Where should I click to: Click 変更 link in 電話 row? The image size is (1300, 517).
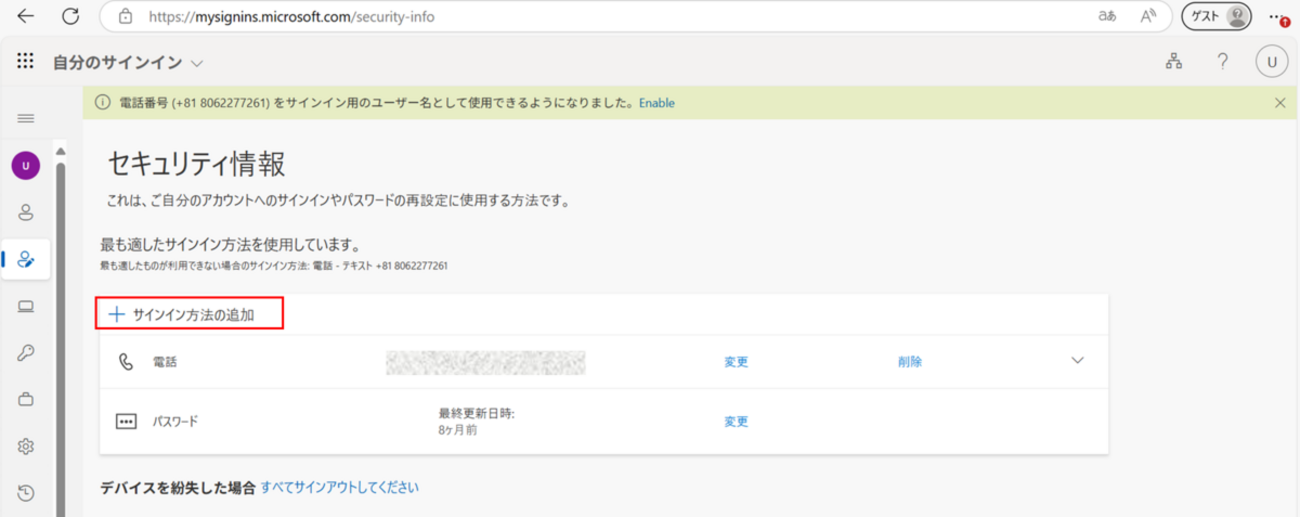pos(736,362)
